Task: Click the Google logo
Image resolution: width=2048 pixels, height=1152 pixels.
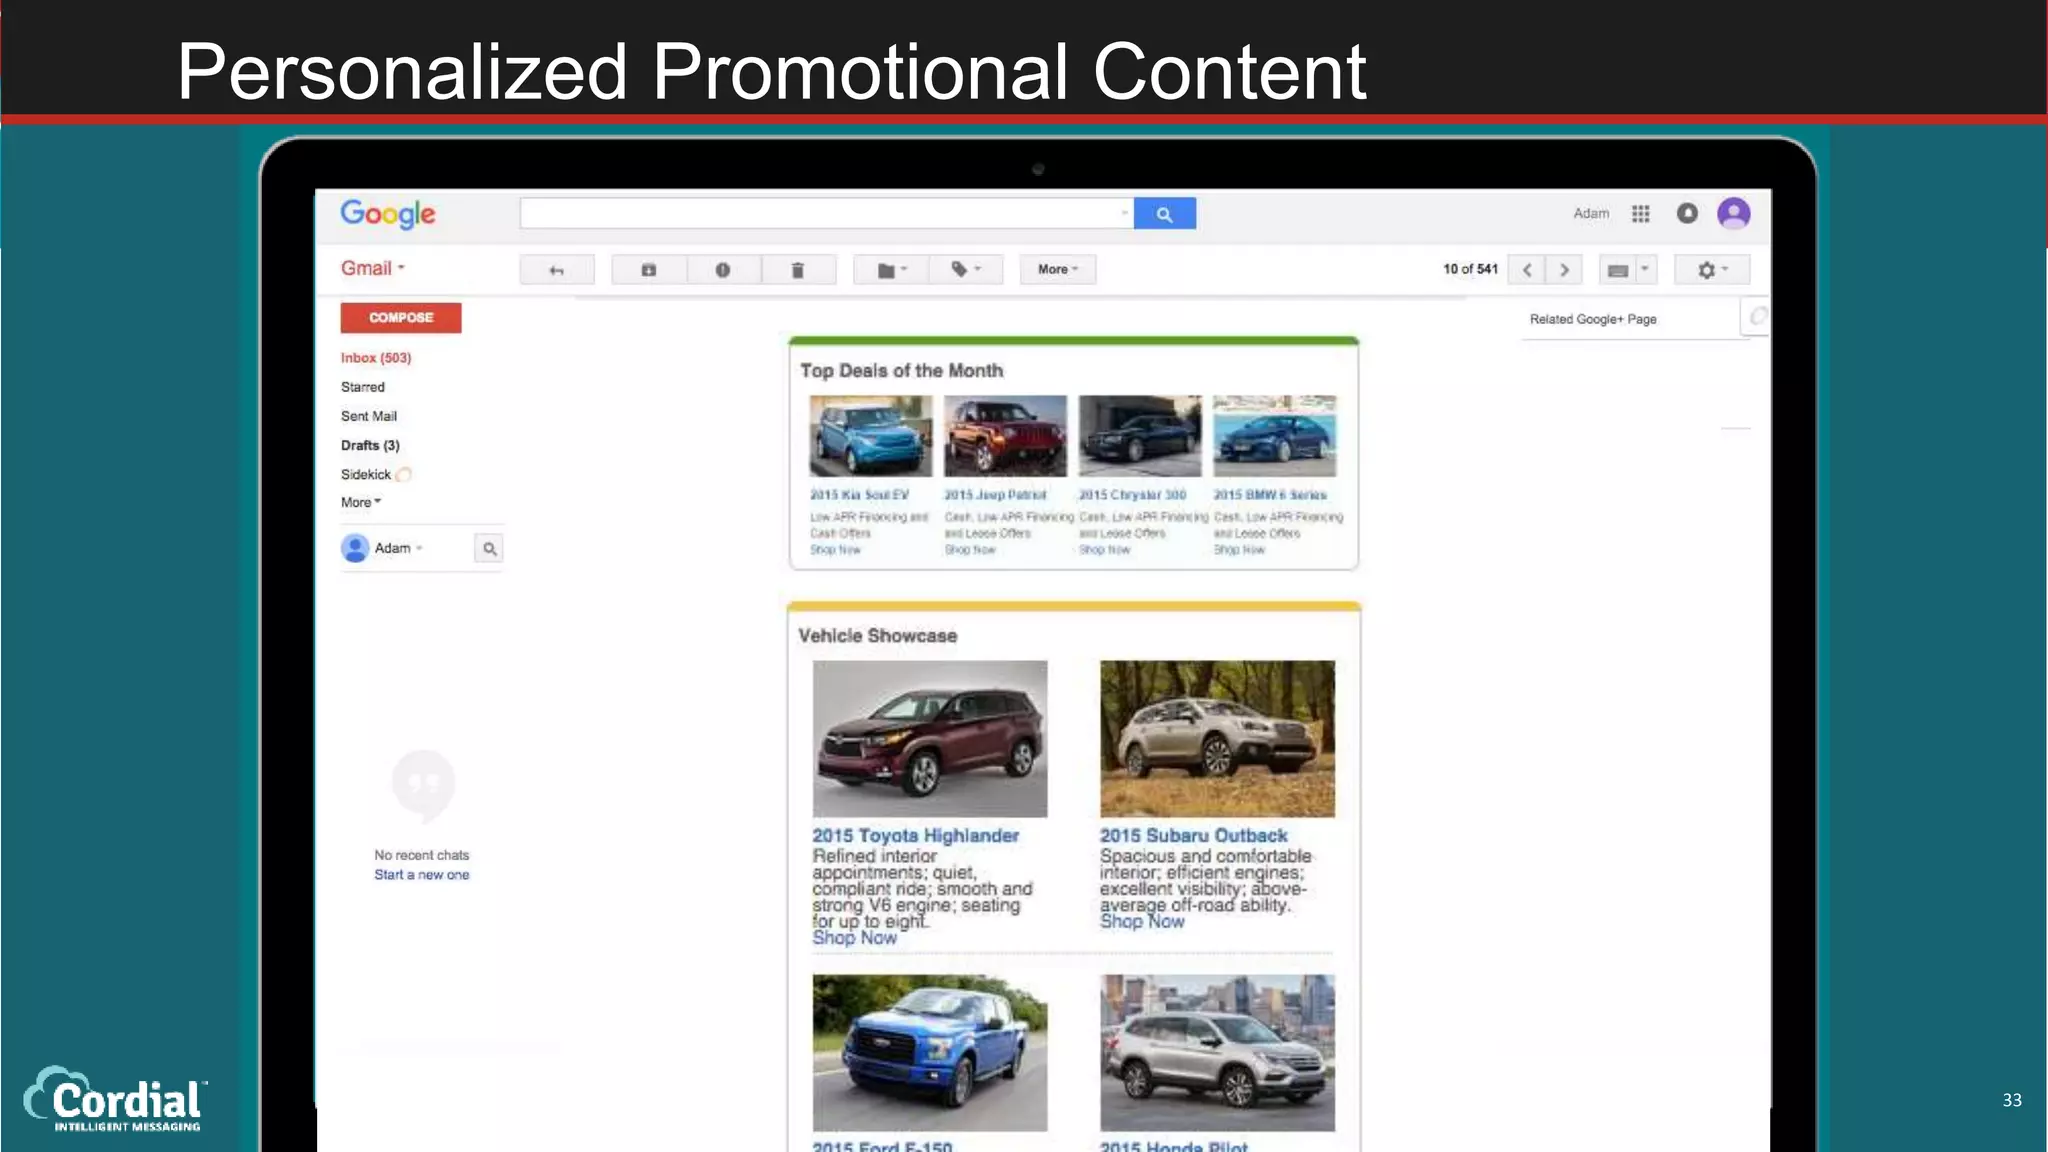Action: tap(388, 214)
